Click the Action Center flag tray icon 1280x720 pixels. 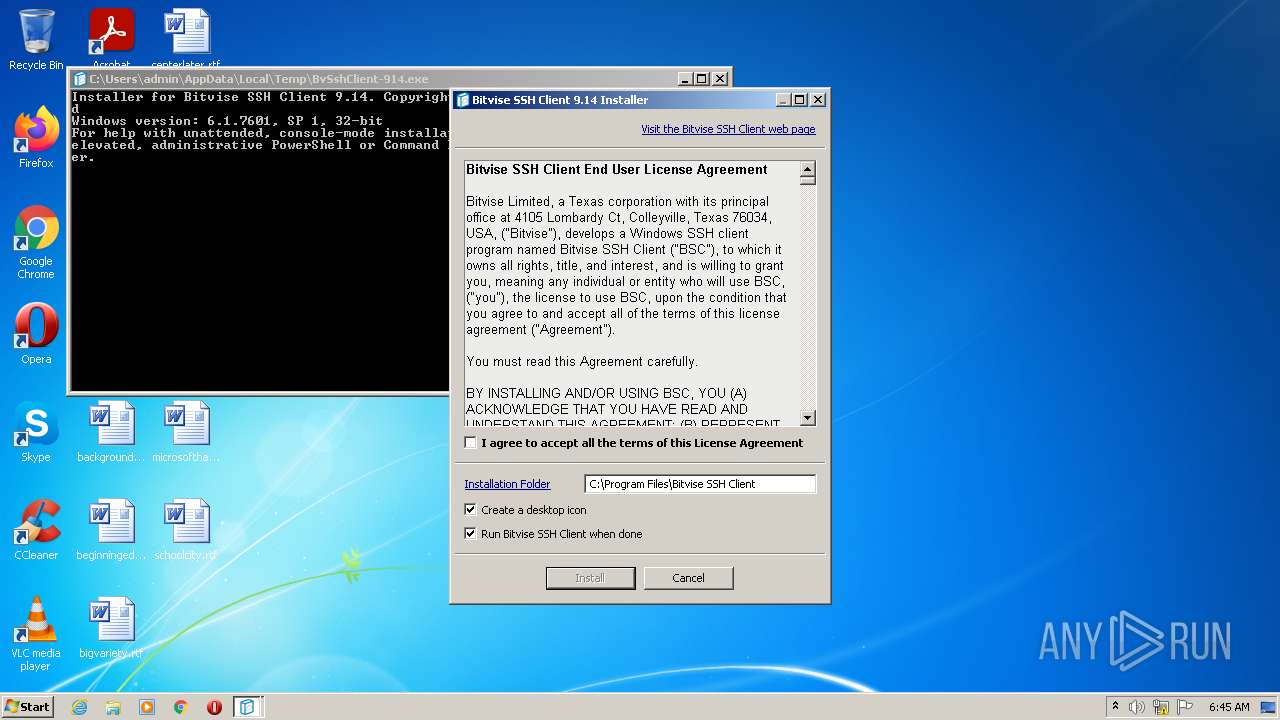(x=1185, y=707)
